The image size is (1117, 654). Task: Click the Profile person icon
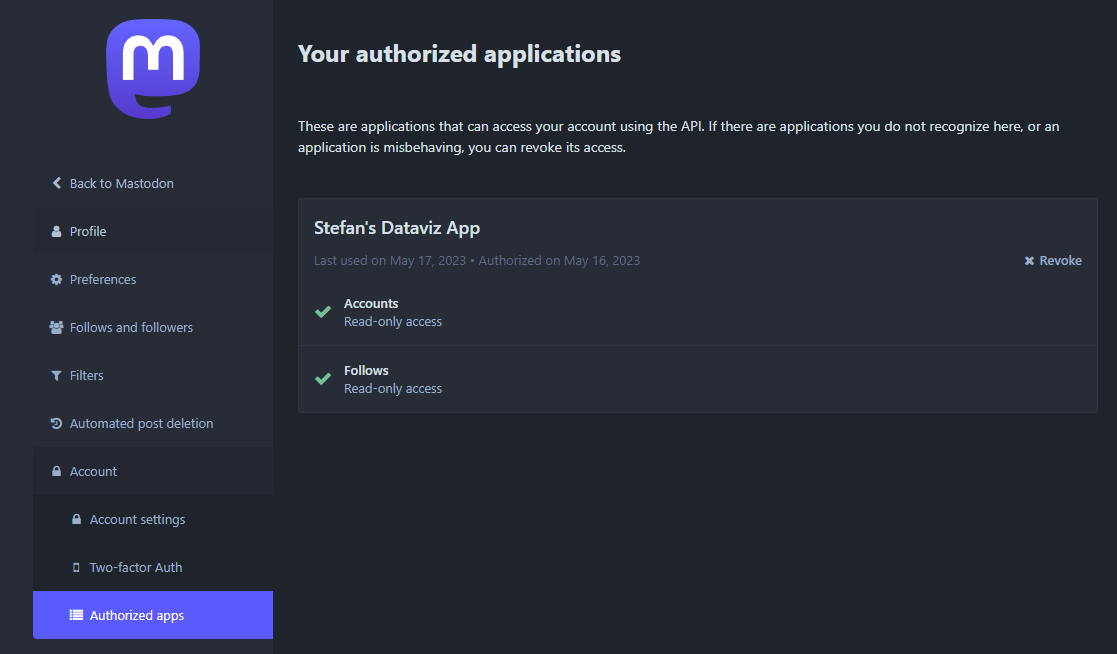(56, 232)
